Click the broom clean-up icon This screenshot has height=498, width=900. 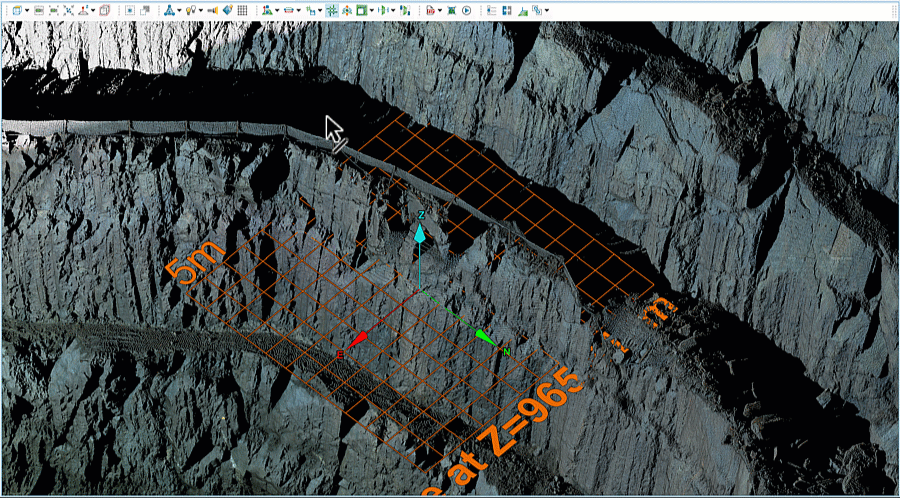pos(523,10)
